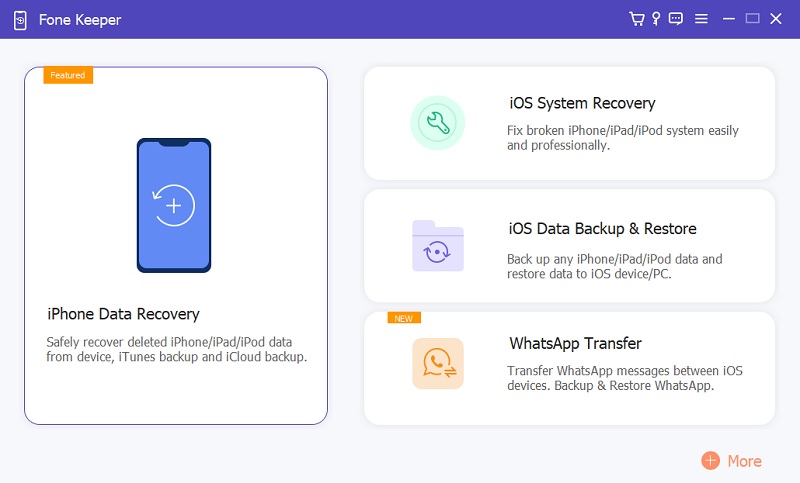Screen dimensions: 800x483
Task: Select the iOS System Recovery heading
Action: click(x=582, y=103)
